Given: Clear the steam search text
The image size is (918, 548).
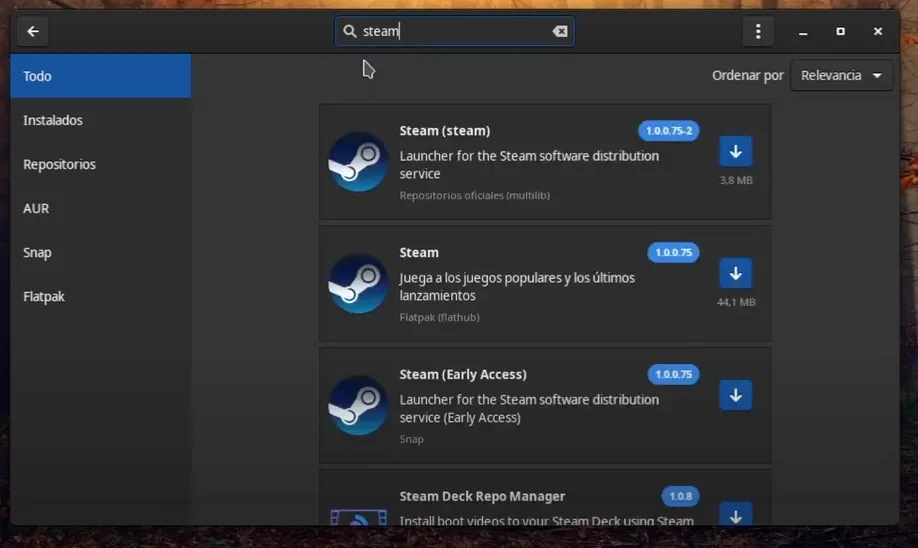Looking at the screenshot, I should point(560,31).
